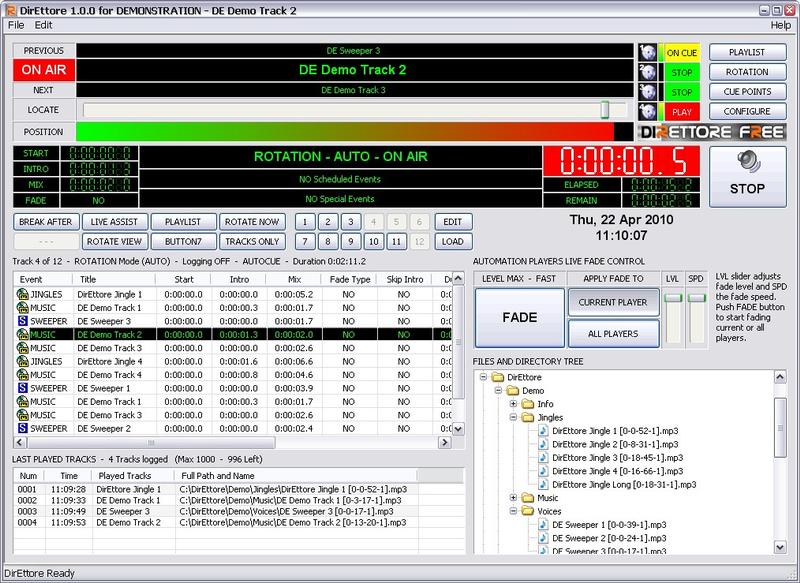Screen dimensions: 800x583
Task: Click the sweeper S icon on the DE Sweeper 3 event row
Action: point(22,321)
